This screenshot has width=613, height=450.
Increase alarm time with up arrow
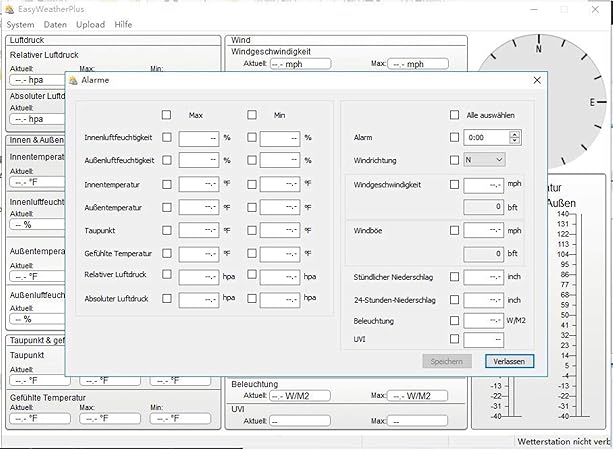(515, 132)
